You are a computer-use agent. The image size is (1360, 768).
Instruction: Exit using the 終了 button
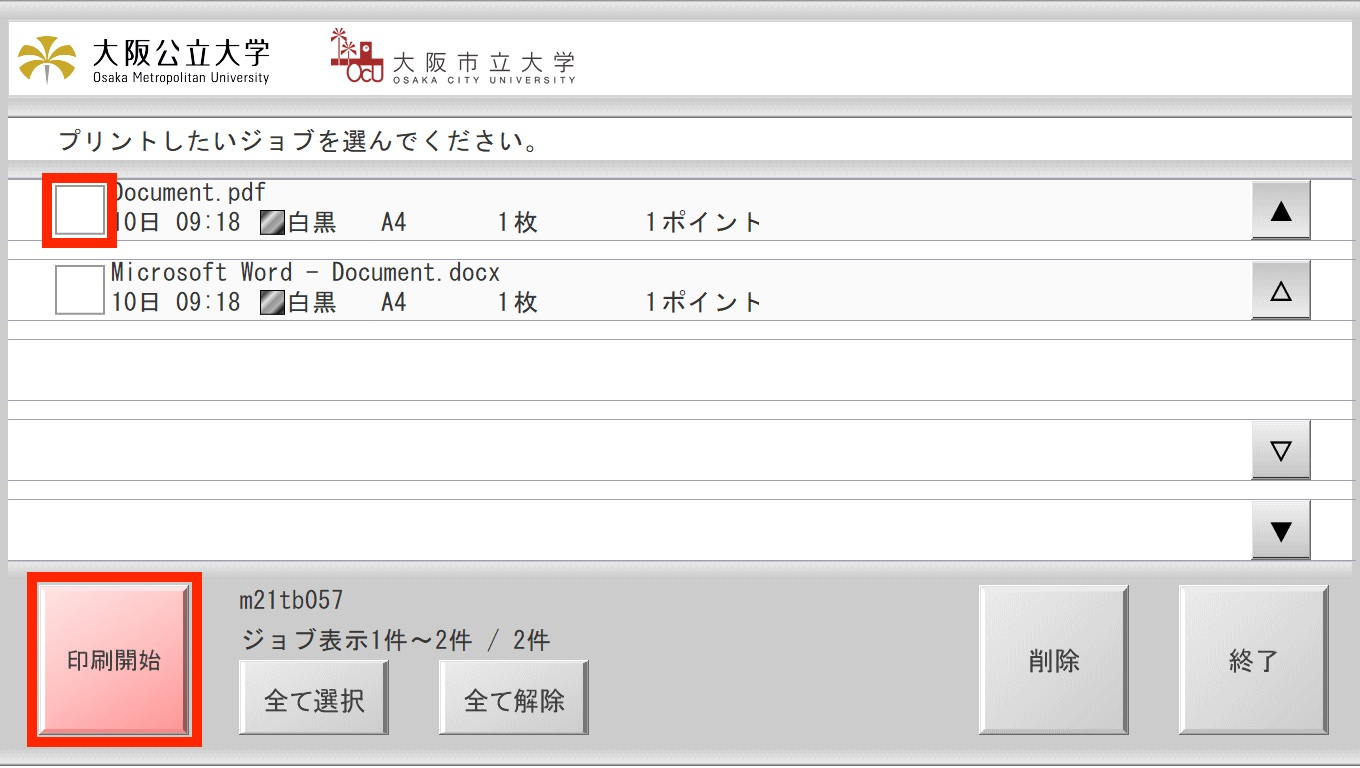click(1254, 661)
